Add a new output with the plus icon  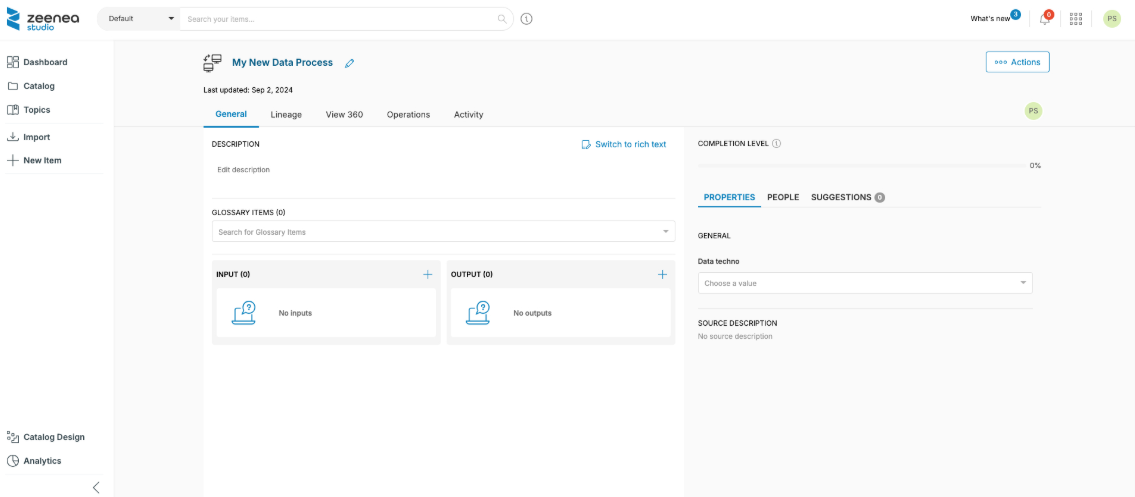(x=662, y=274)
